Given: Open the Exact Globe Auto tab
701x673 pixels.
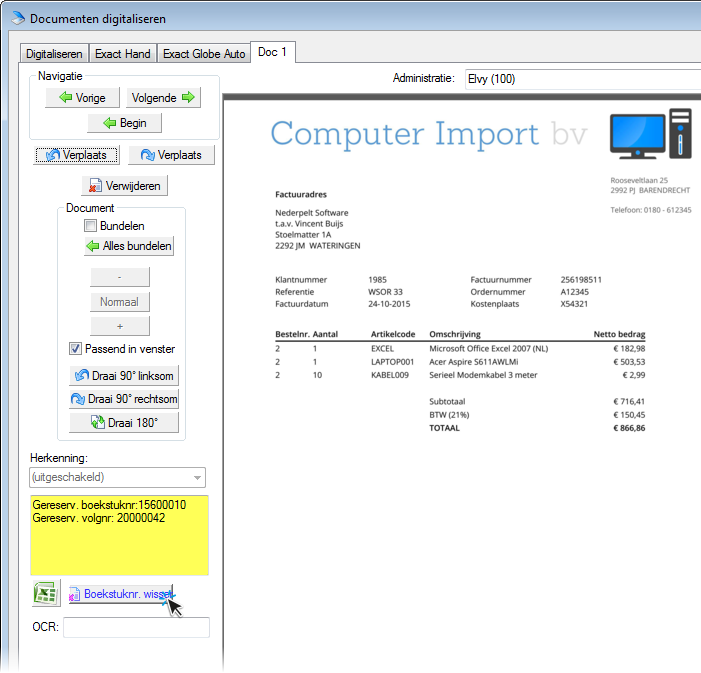Looking at the screenshot, I should (x=204, y=53).
